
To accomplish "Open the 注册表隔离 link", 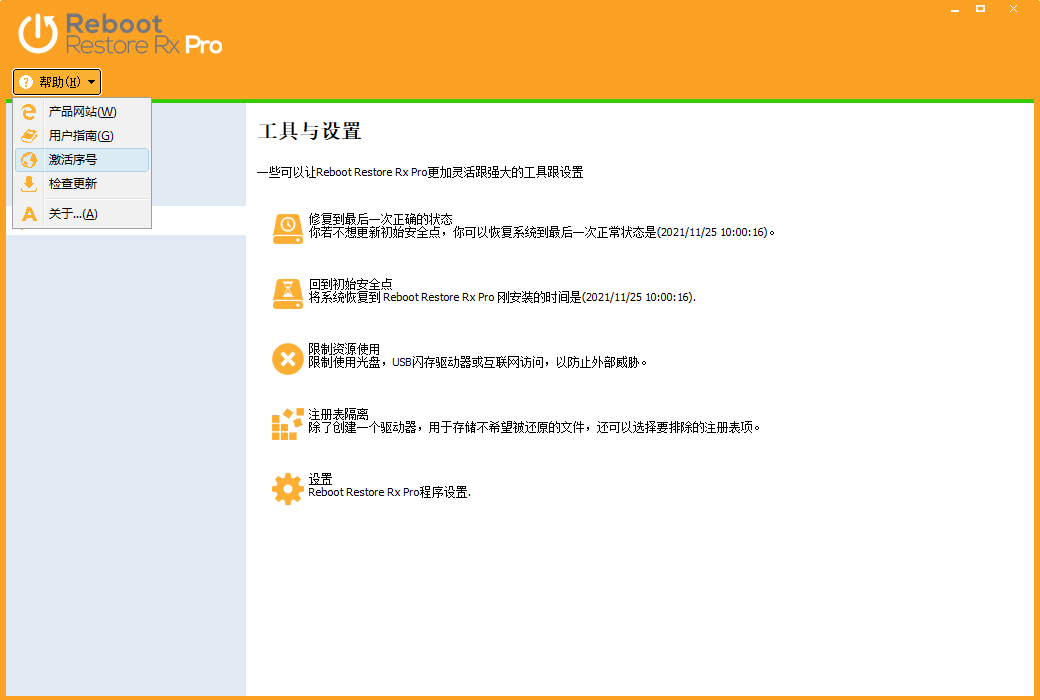I will 338,414.
